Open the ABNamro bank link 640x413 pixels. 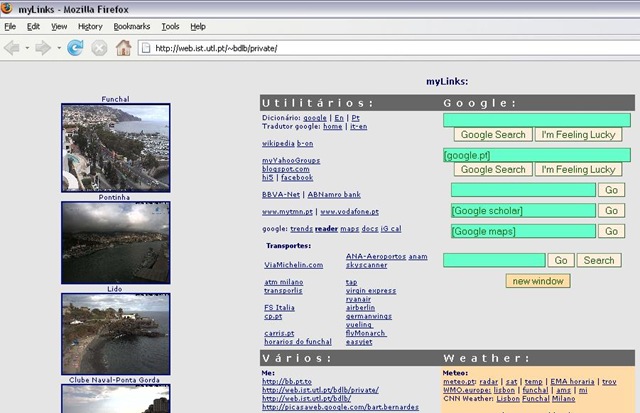tap(334, 195)
